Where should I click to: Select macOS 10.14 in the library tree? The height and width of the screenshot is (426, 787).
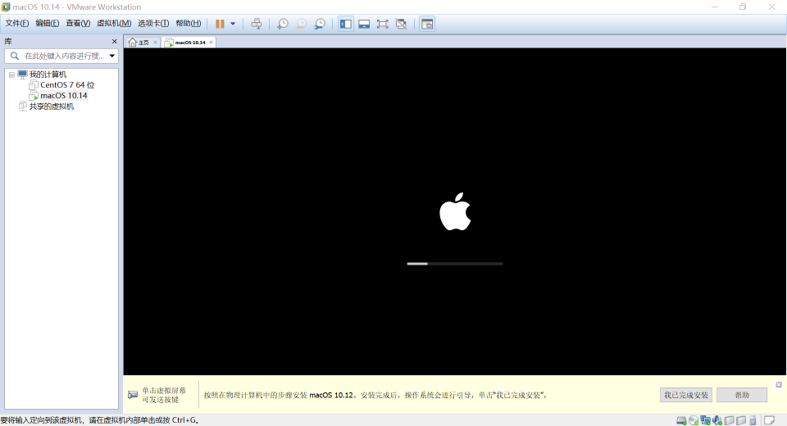tap(63, 95)
